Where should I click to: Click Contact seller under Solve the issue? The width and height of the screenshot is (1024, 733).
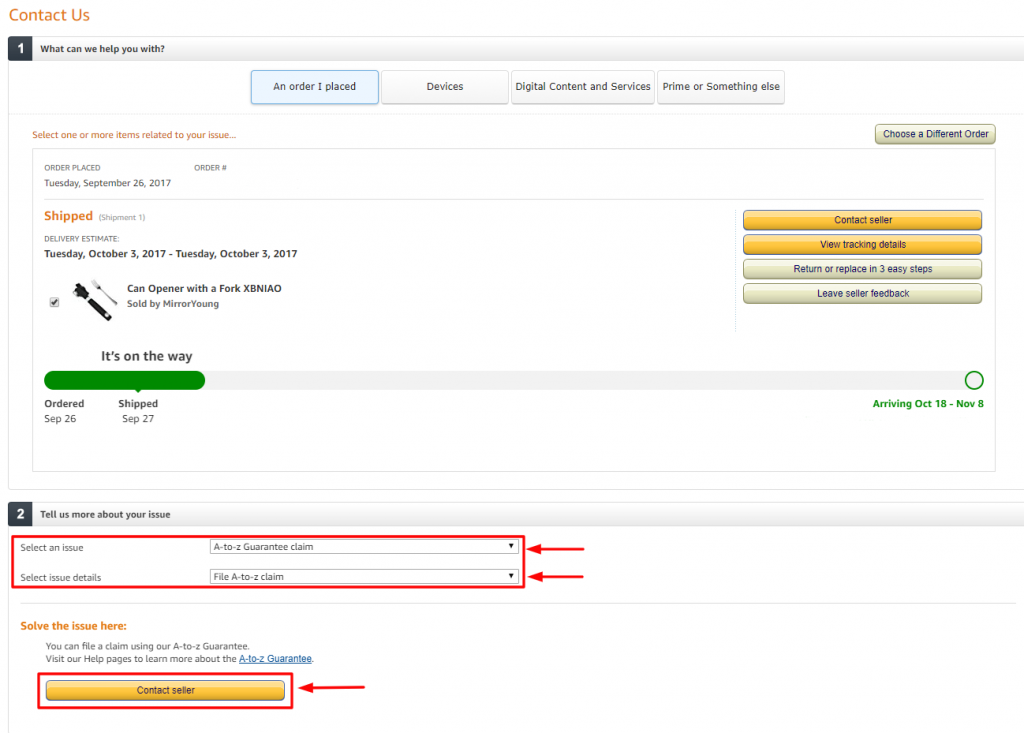click(165, 690)
